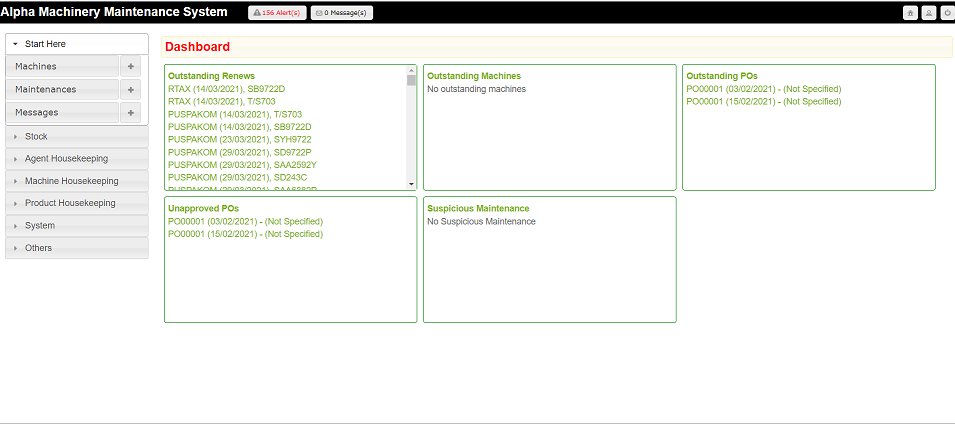955x426 pixels.
Task: Open Outstanding POs PO00001 (03/02/2021)
Action: tap(764, 89)
